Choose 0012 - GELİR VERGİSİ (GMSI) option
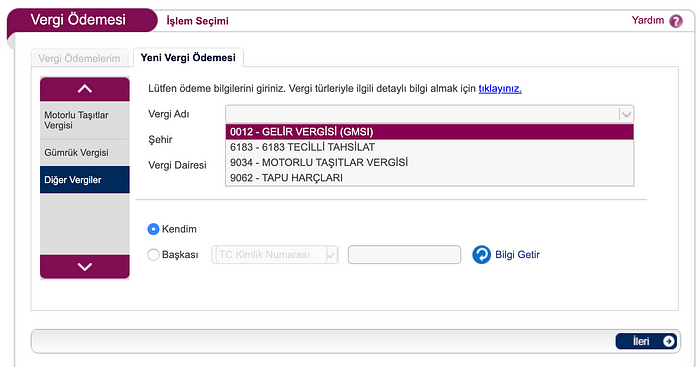 [429, 132]
